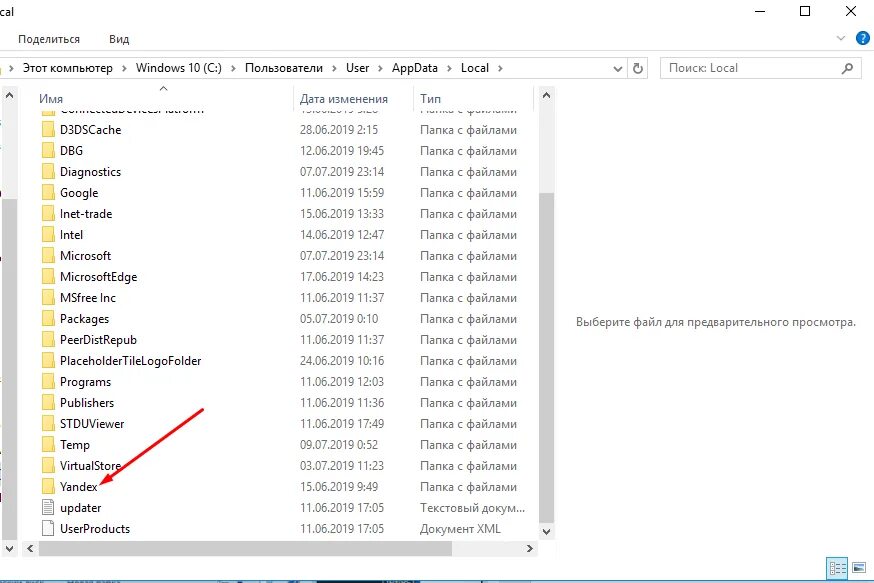Expand chevron after Windows 10 (C:)

pos(233,68)
